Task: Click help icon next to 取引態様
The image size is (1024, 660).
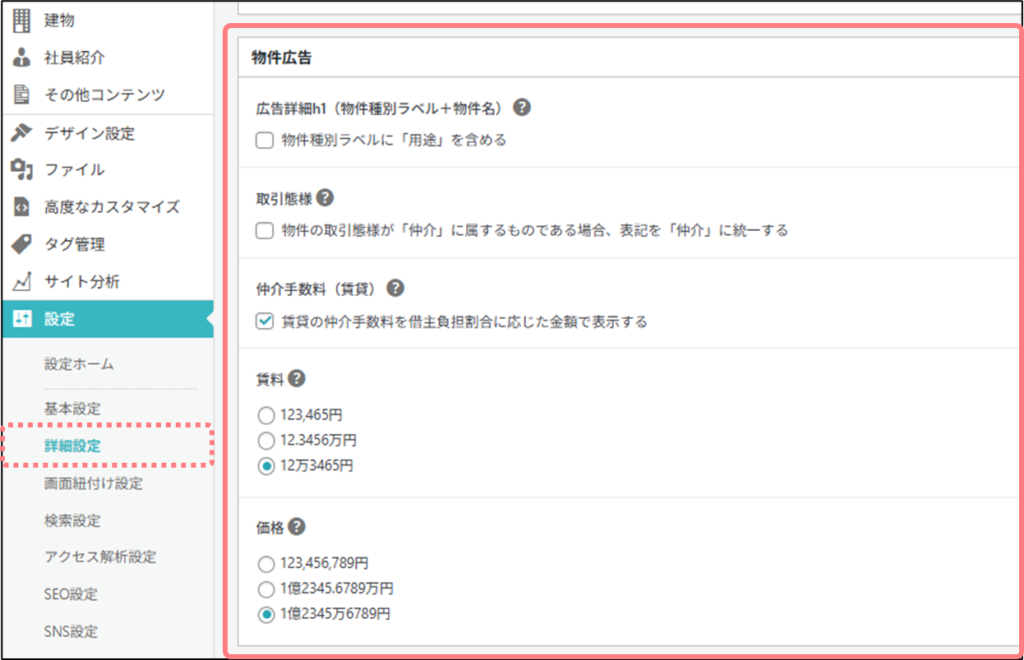Action: tap(324, 199)
